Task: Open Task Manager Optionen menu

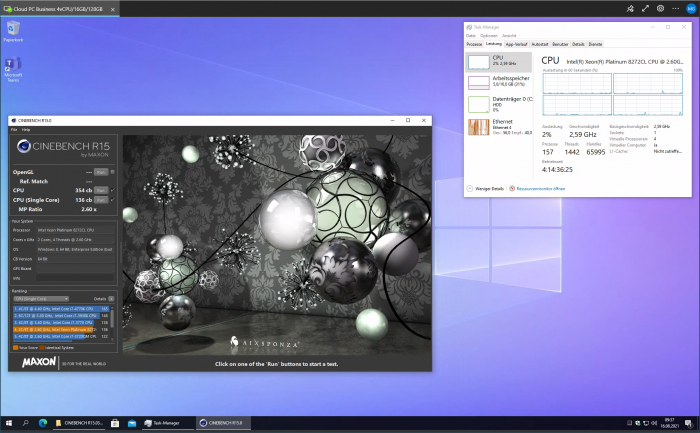Action: point(488,36)
